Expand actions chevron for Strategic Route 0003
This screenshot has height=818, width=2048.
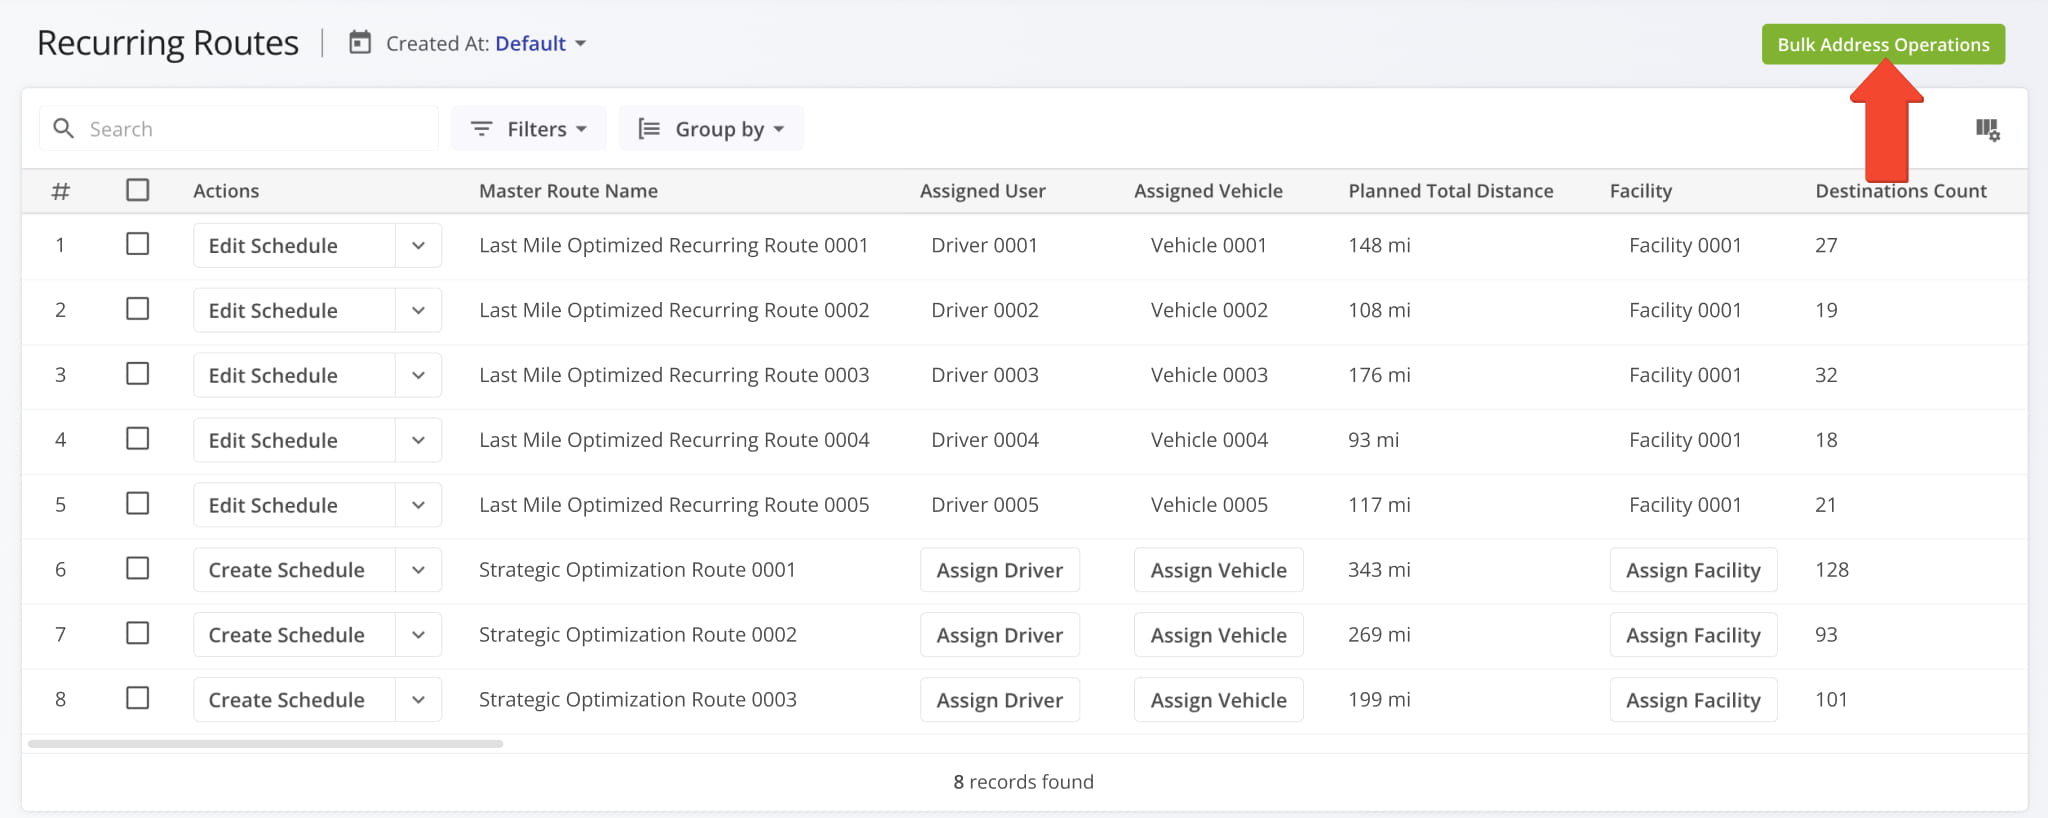pyautogui.click(x=419, y=700)
